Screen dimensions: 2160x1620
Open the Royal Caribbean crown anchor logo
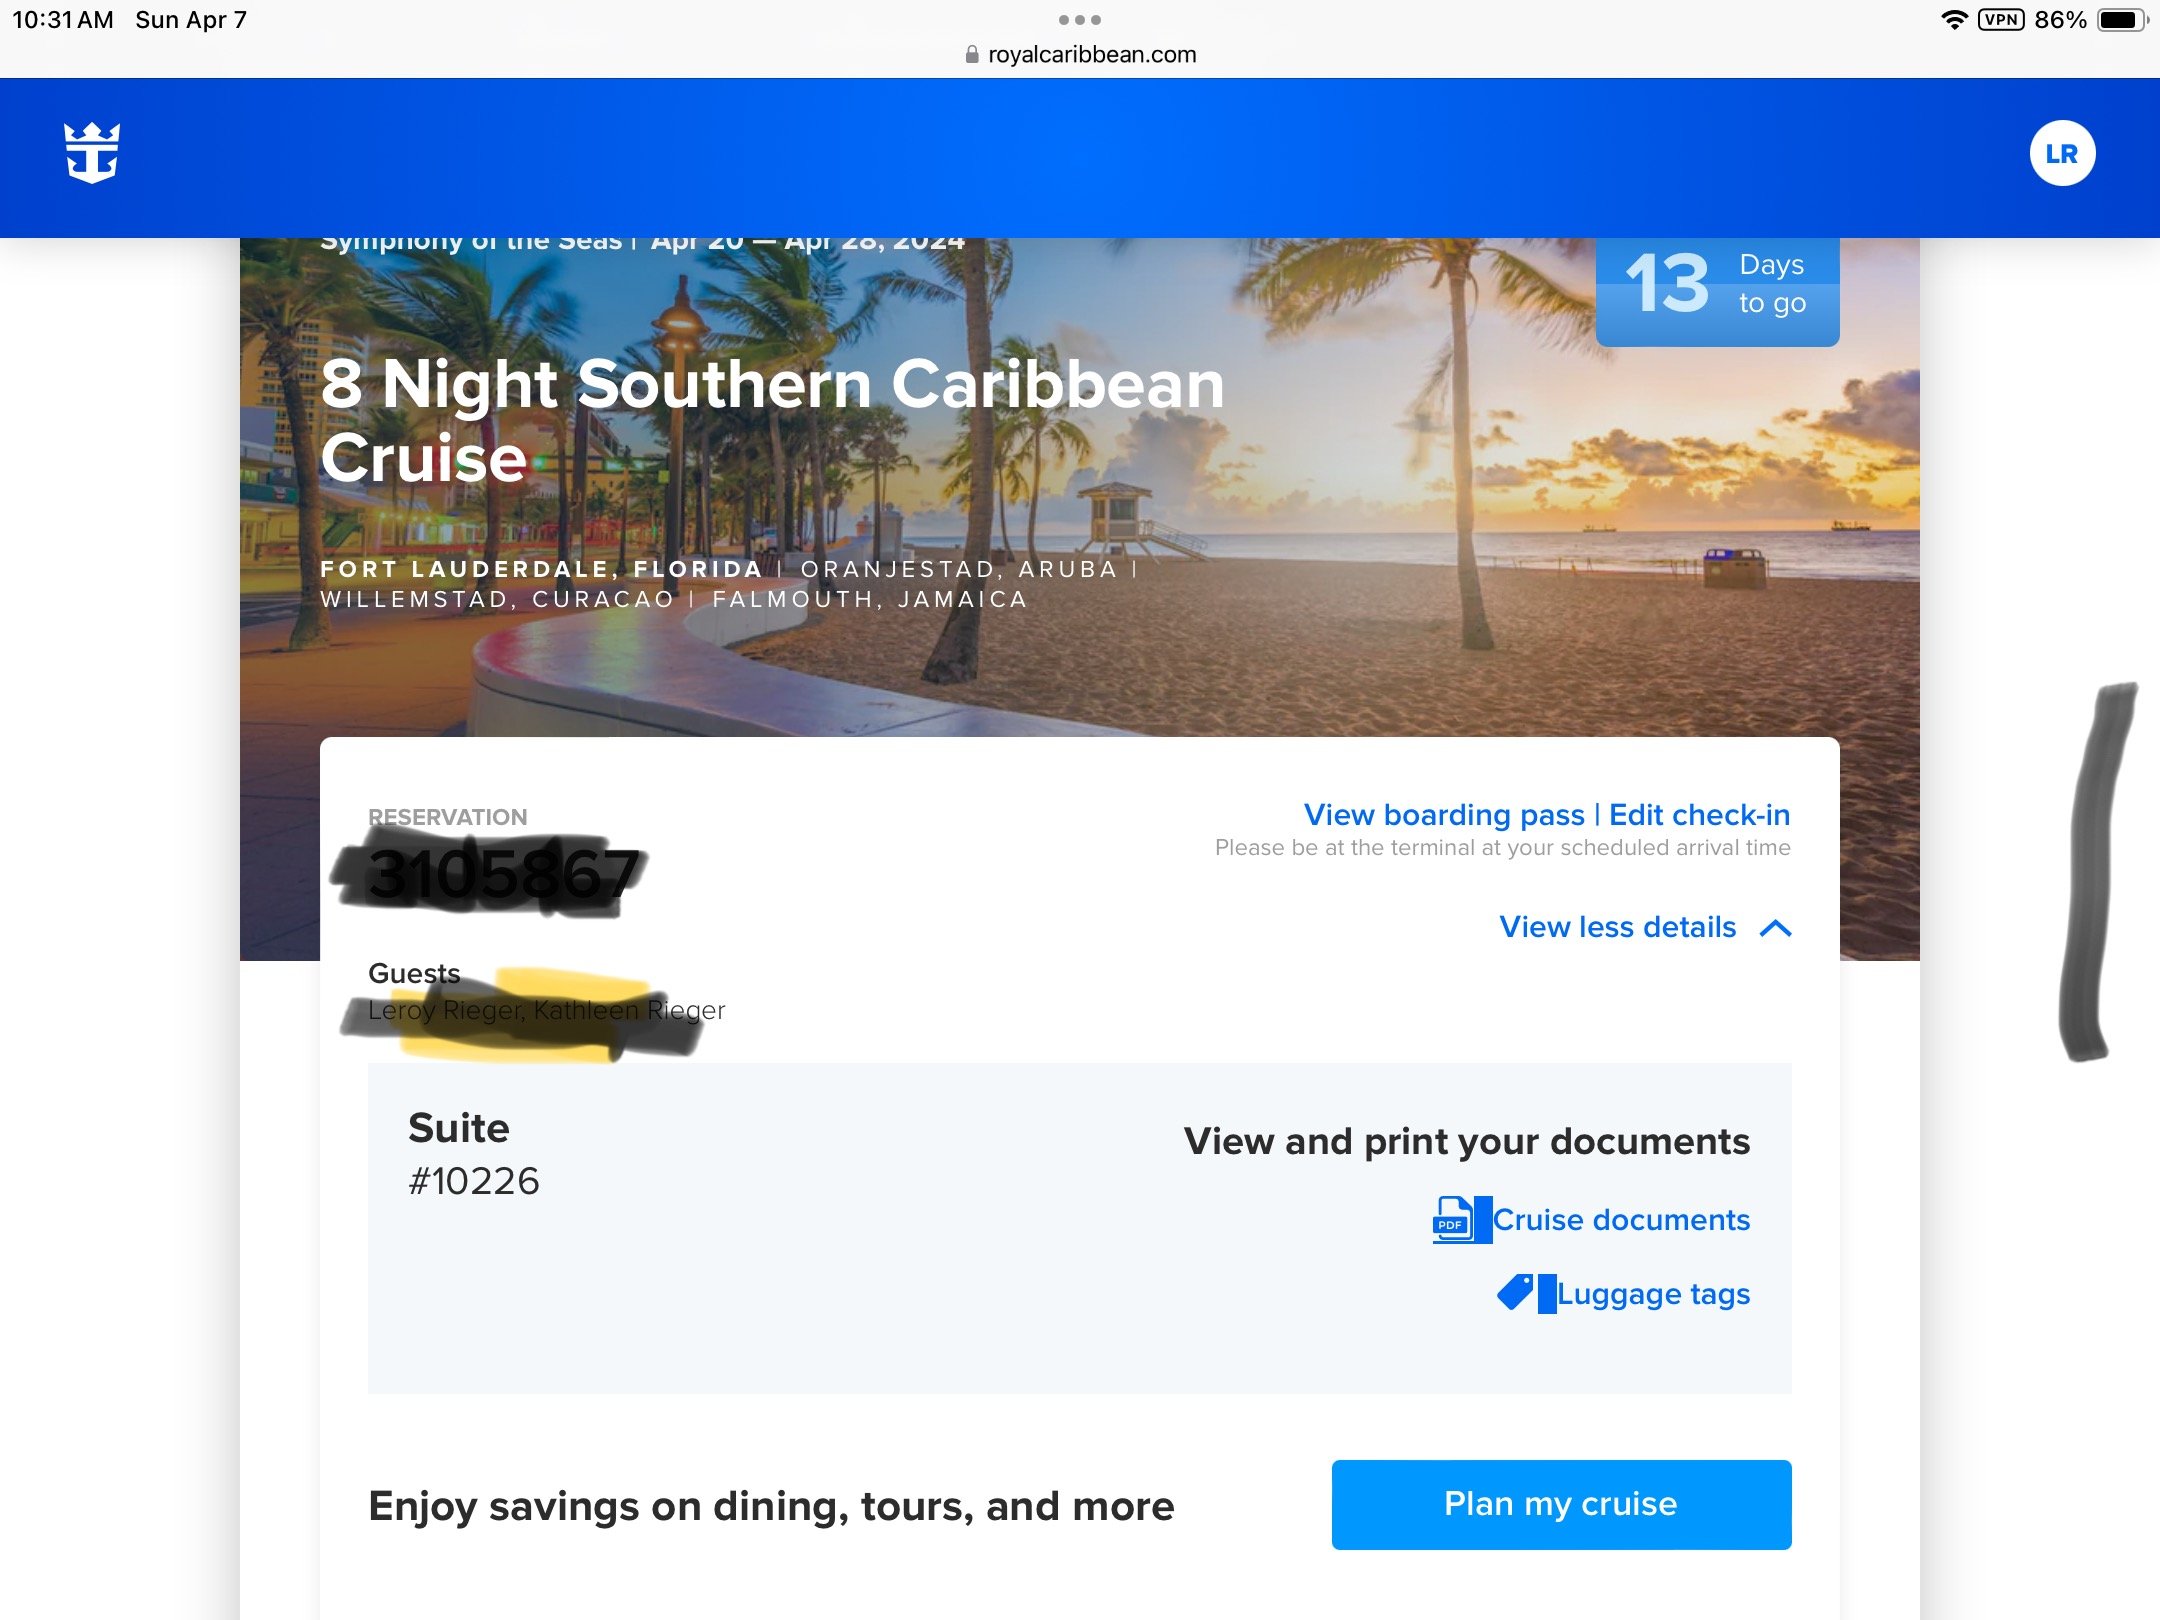[92, 153]
